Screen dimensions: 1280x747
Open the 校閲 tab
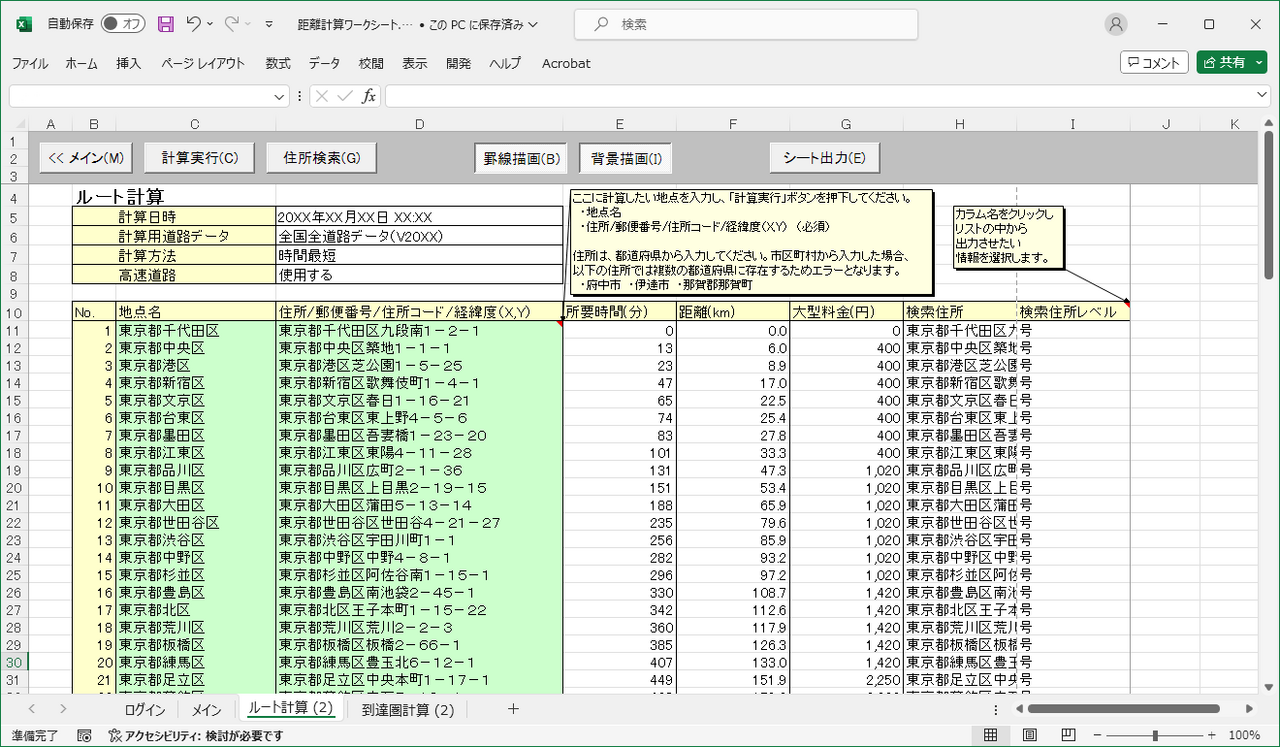[371, 63]
